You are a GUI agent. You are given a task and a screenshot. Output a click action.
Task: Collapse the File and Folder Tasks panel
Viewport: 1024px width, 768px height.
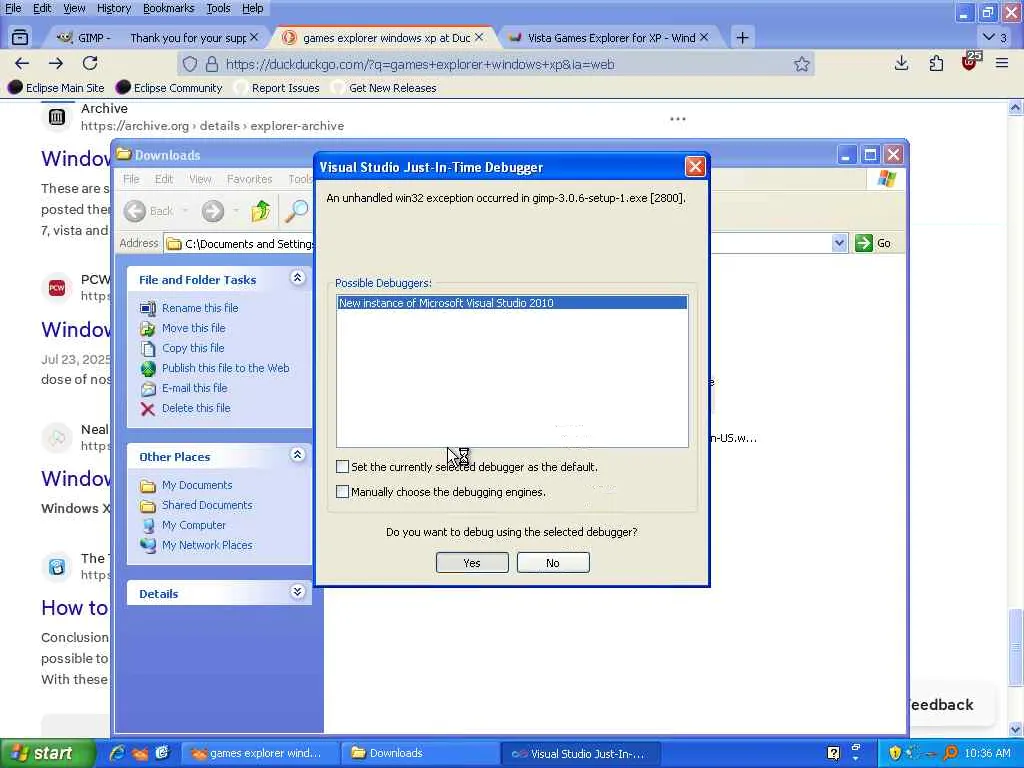[297, 278]
